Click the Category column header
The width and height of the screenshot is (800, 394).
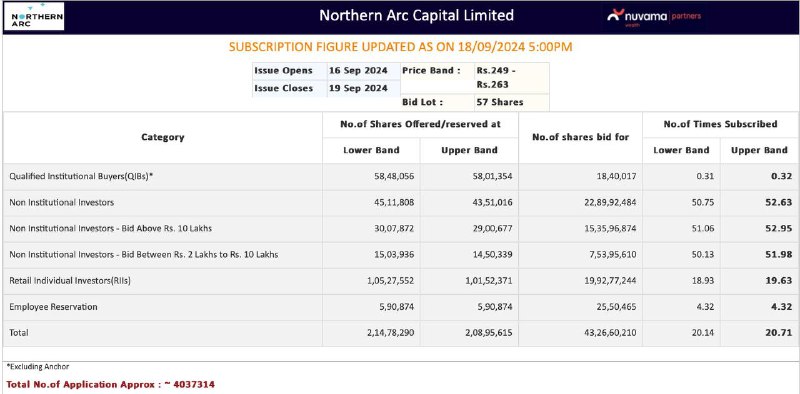point(163,137)
